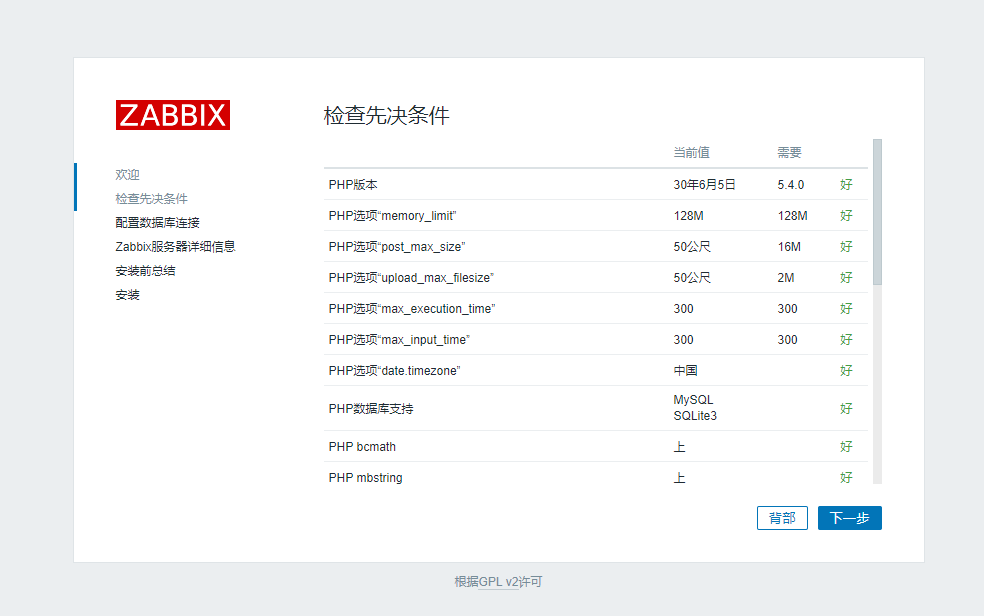984x616 pixels.
Task: Click the 需要 column header
Action: (789, 152)
